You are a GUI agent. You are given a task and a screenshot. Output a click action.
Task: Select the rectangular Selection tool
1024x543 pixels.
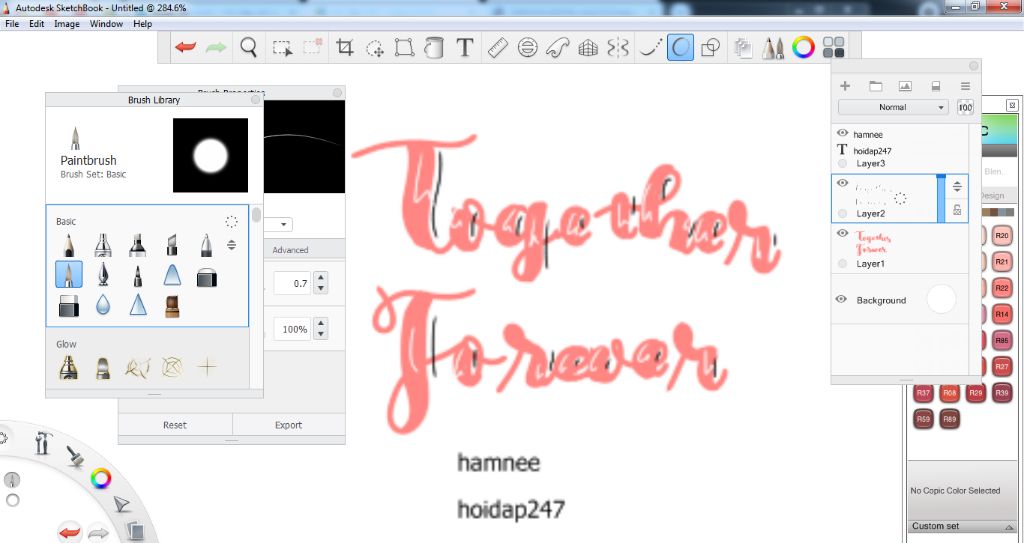(282, 48)
